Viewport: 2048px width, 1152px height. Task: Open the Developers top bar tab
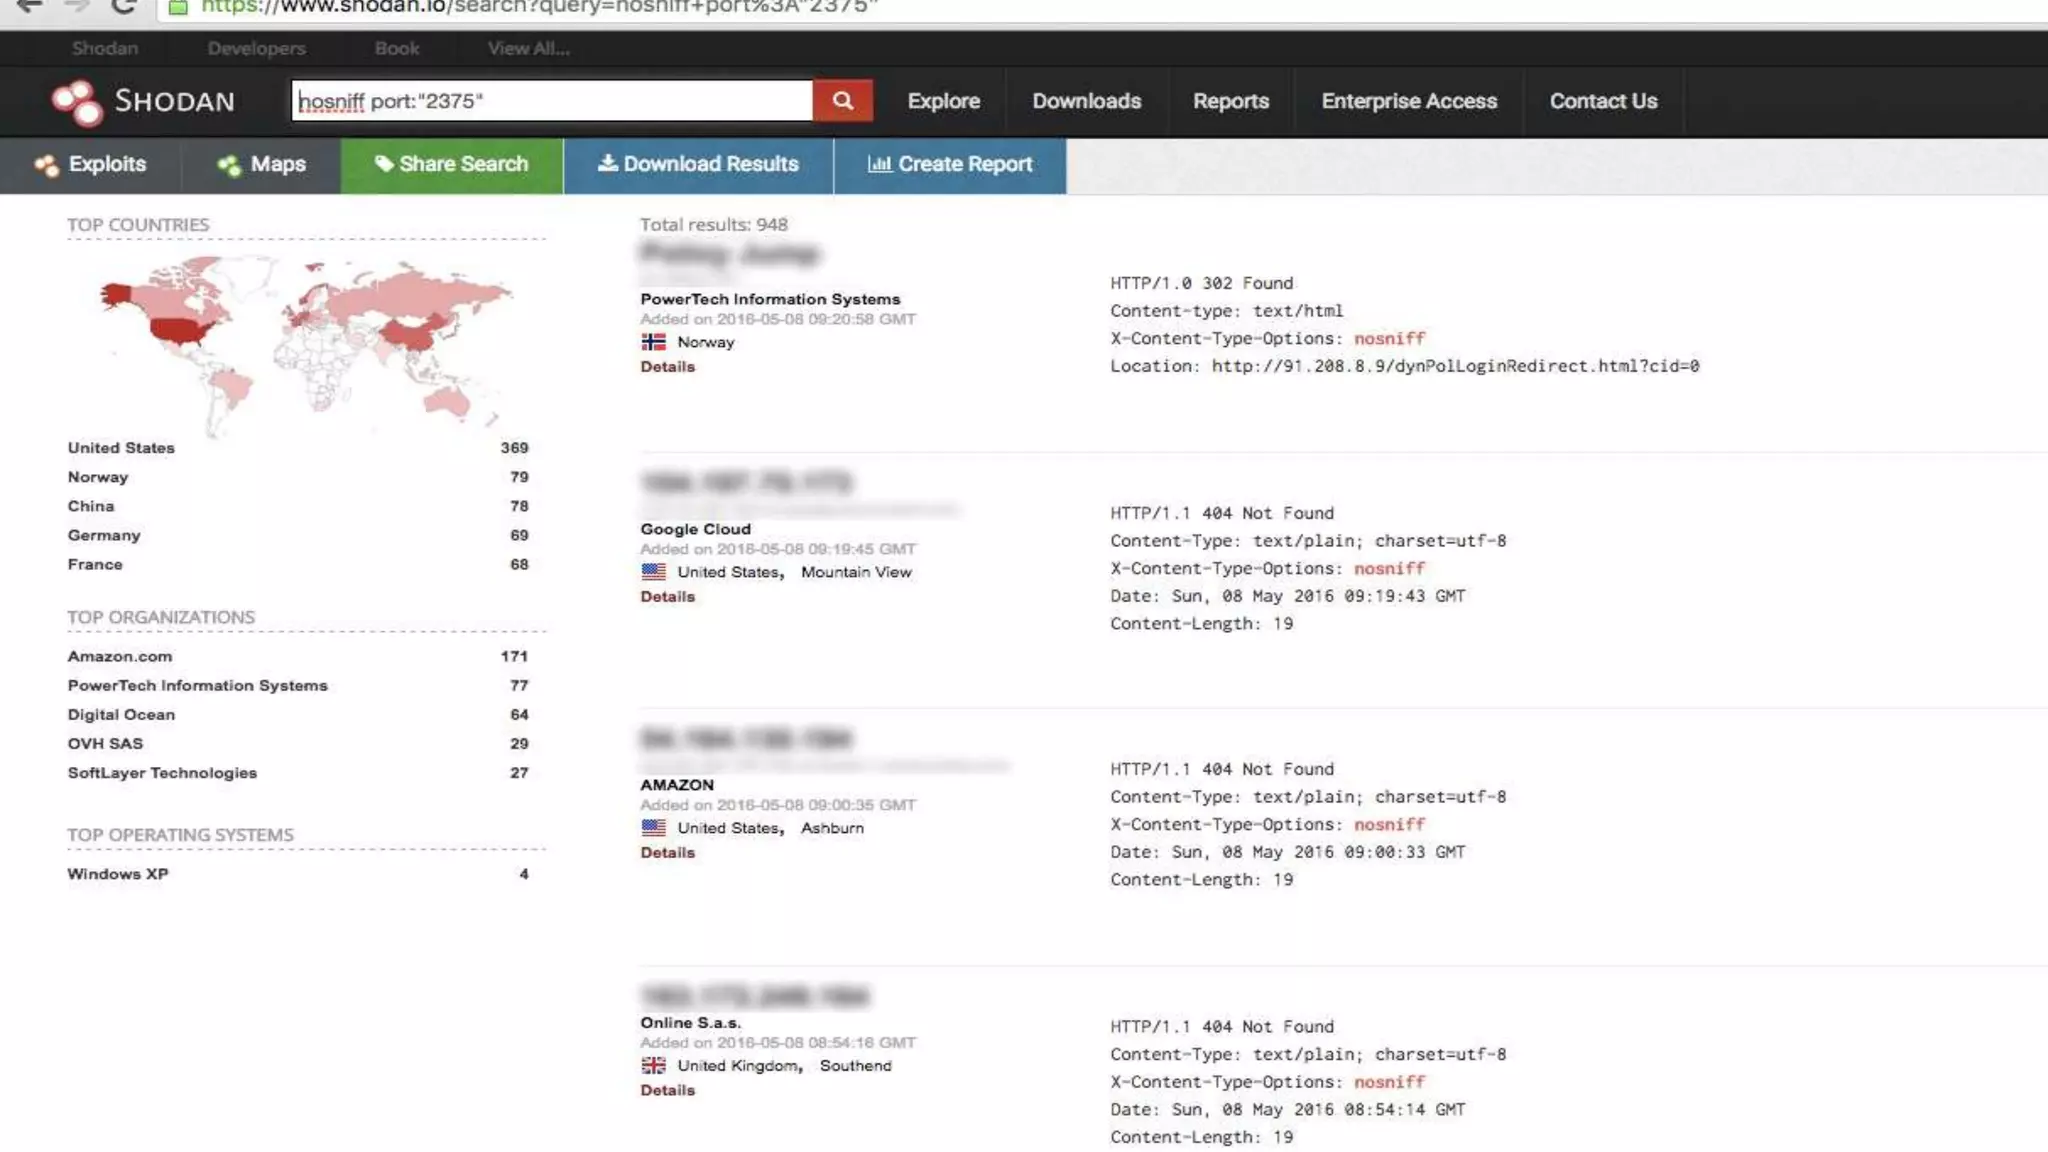[x=256, y=49]
